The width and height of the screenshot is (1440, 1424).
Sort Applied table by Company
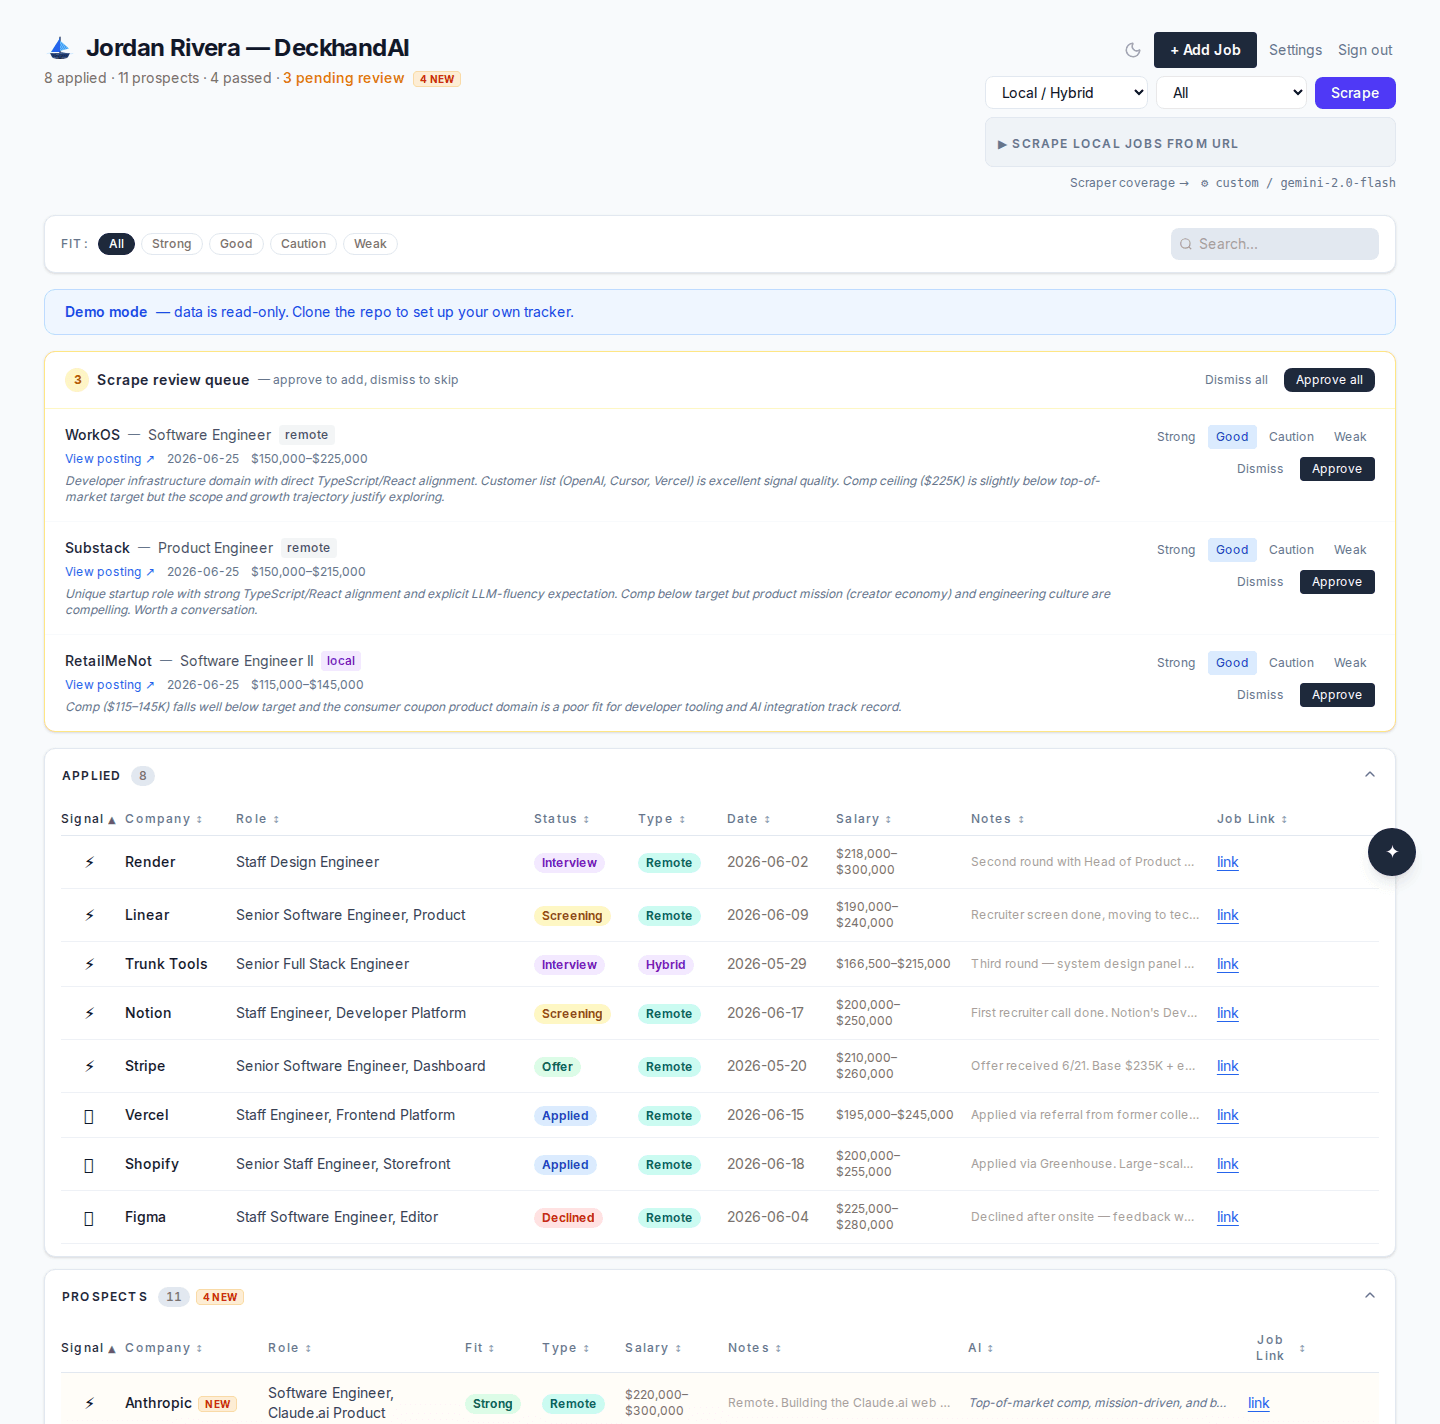[x=164, y=819]
